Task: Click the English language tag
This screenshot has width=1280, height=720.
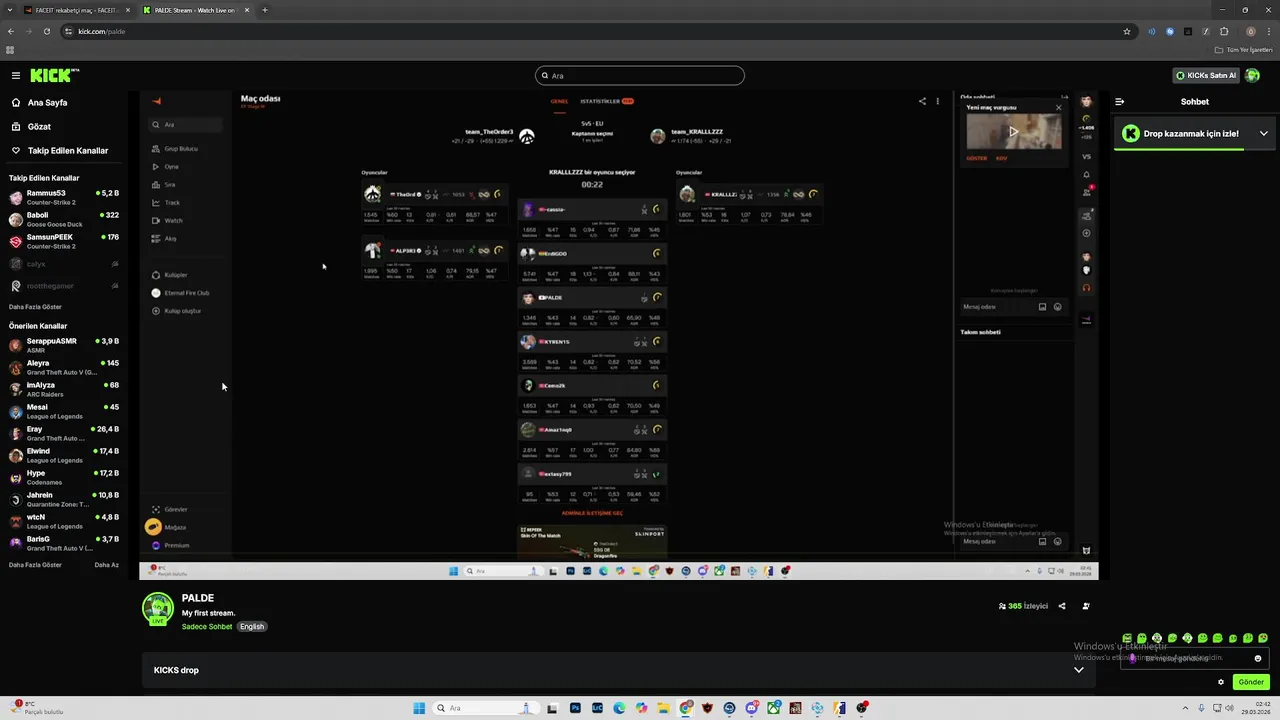Action: [252, 627]
